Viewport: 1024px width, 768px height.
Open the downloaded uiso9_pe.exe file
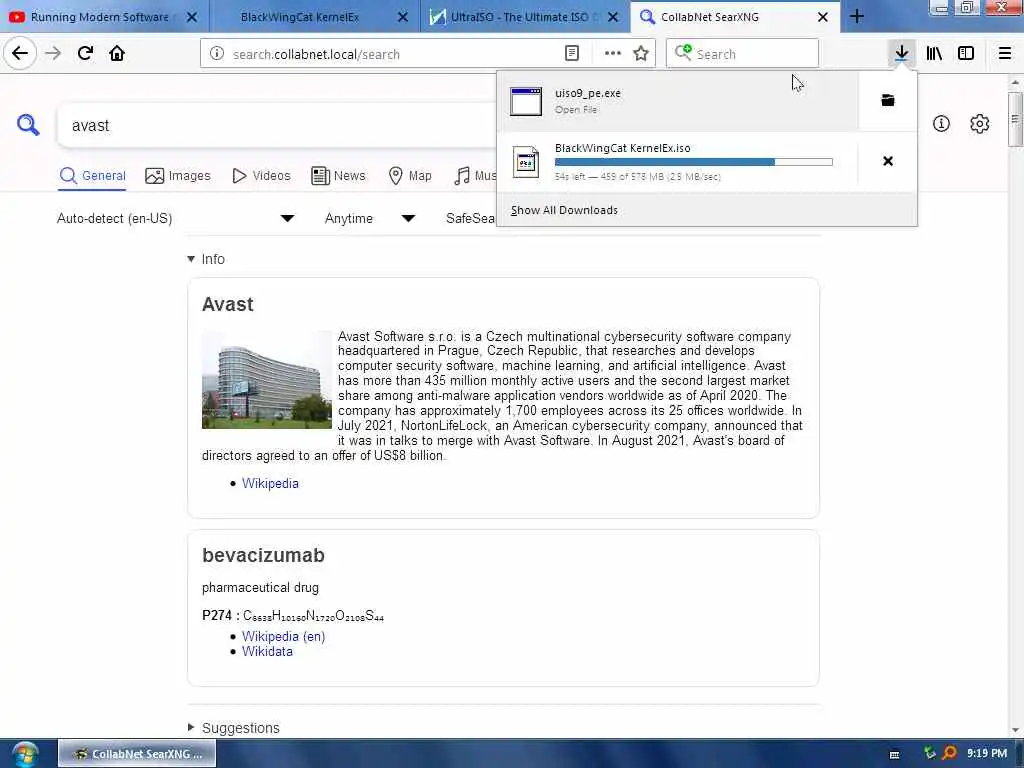(678, 101)
